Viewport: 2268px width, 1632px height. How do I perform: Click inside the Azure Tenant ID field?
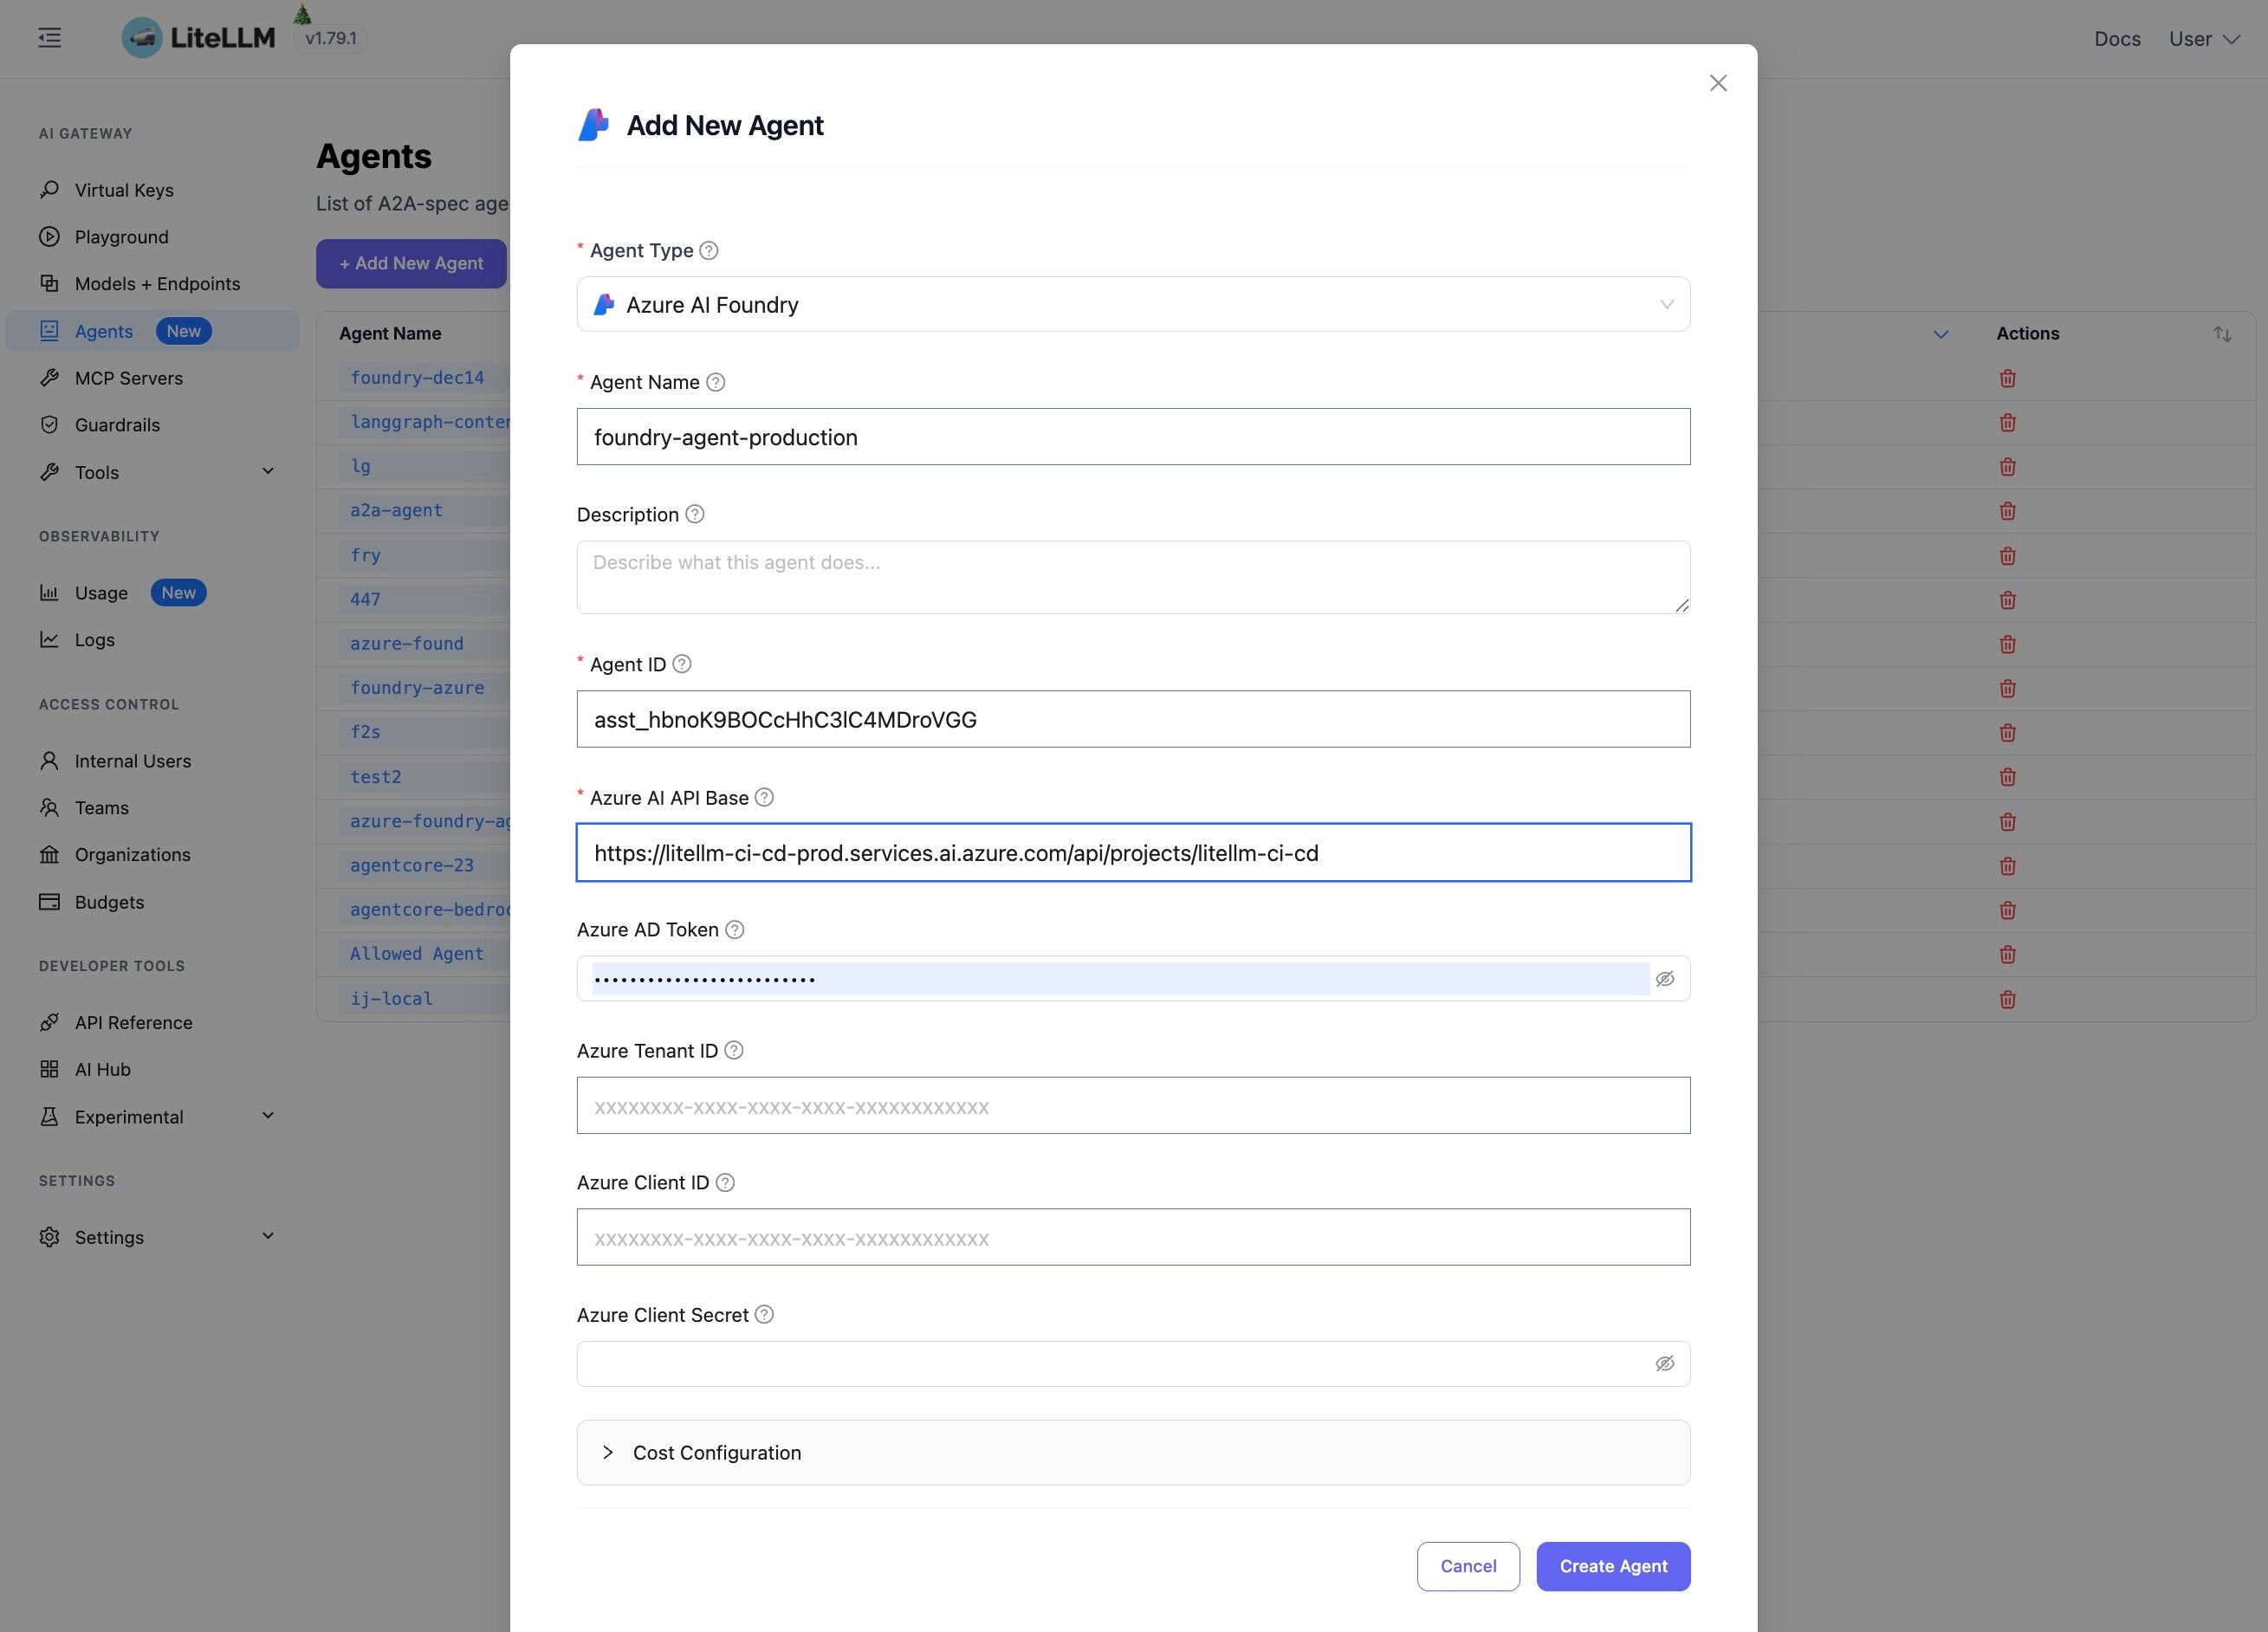coord(1133,1106)
